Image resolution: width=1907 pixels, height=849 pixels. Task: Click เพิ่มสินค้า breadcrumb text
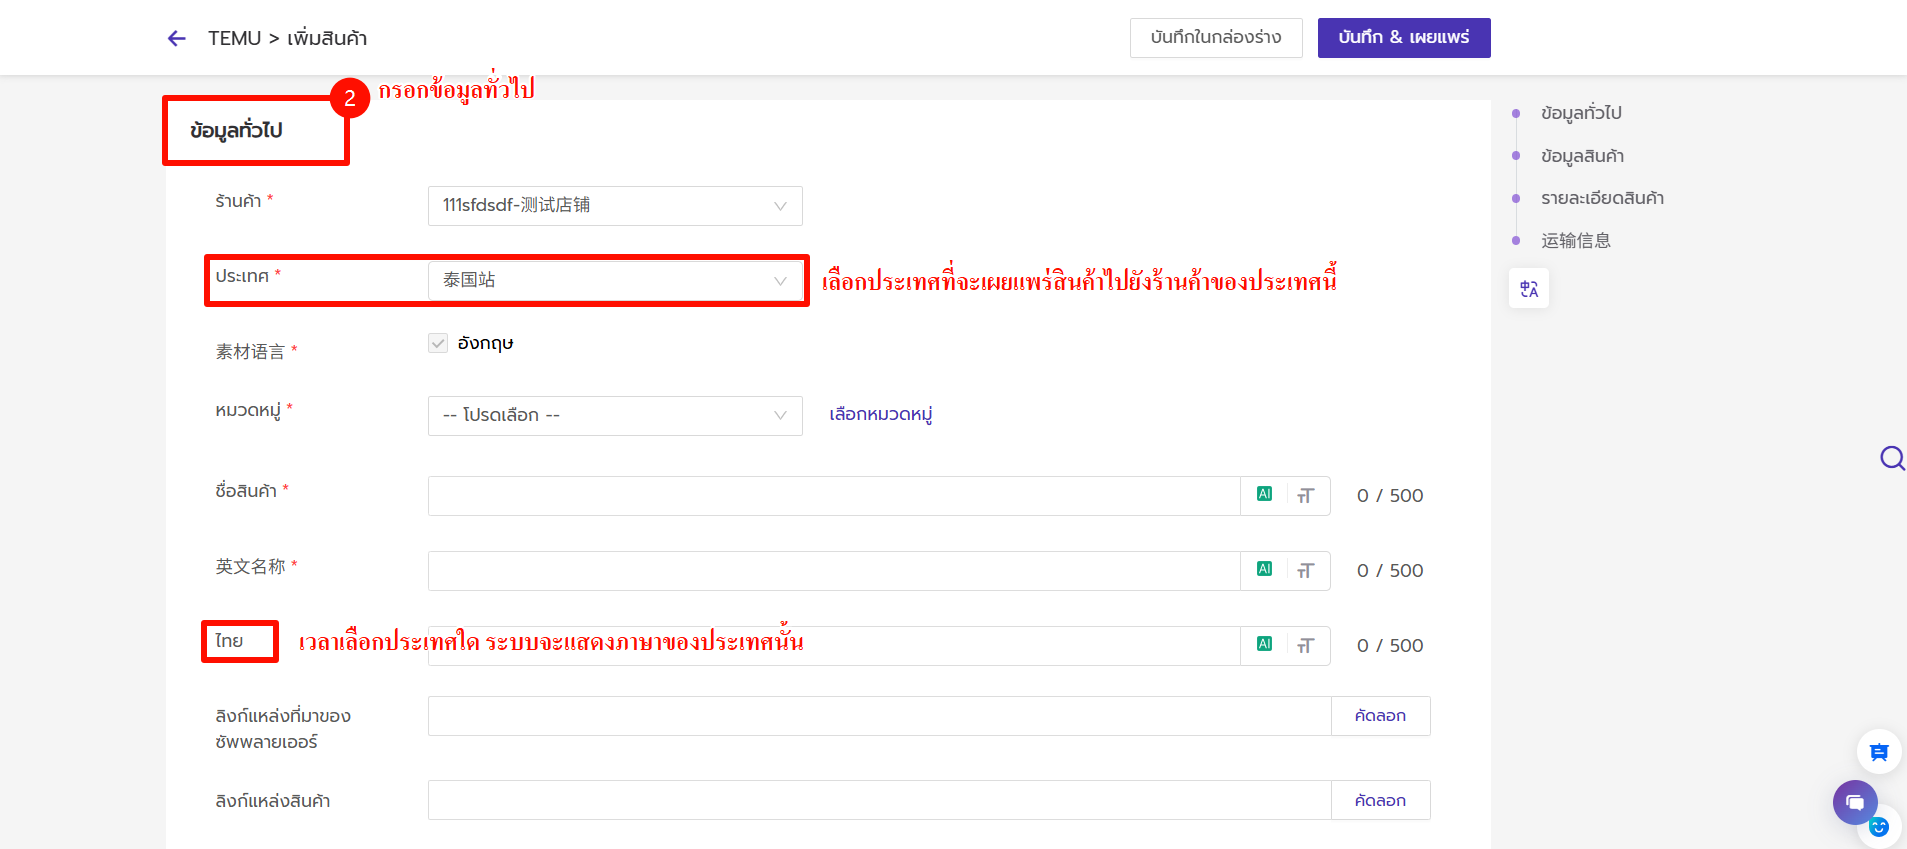coord(327,38)
